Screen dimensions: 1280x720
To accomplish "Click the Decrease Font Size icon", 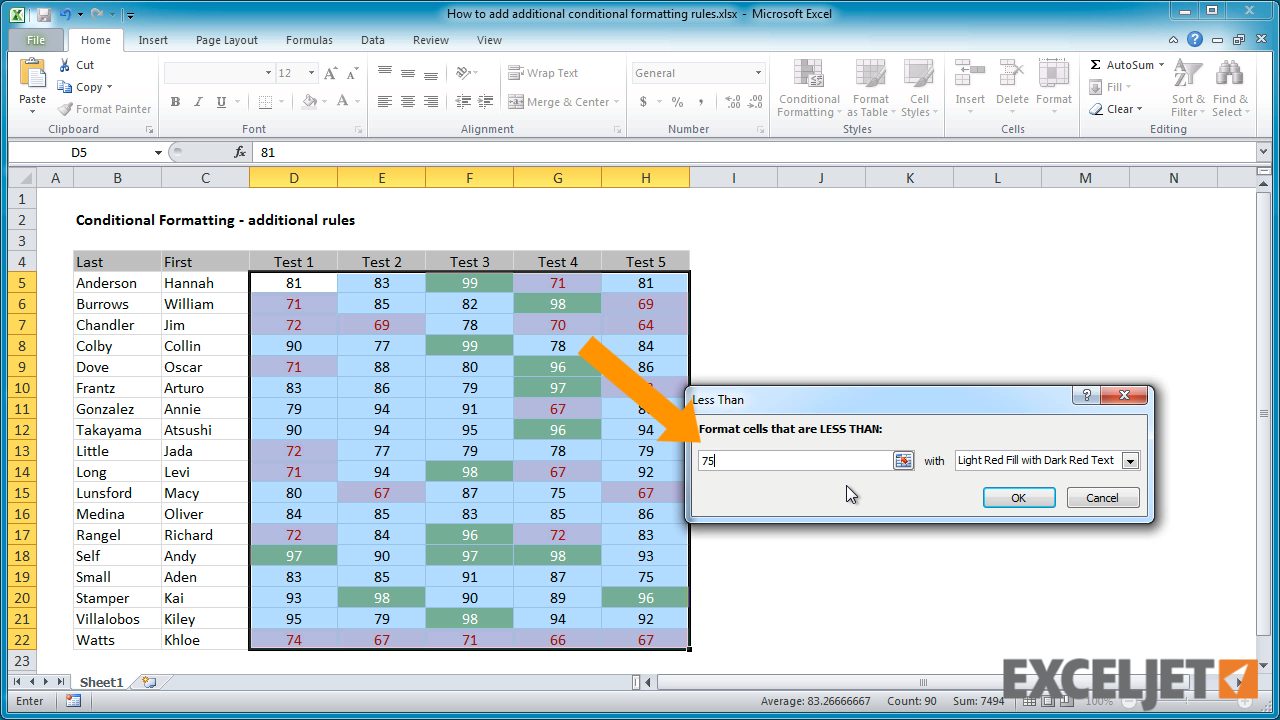I will coord(353,73).
